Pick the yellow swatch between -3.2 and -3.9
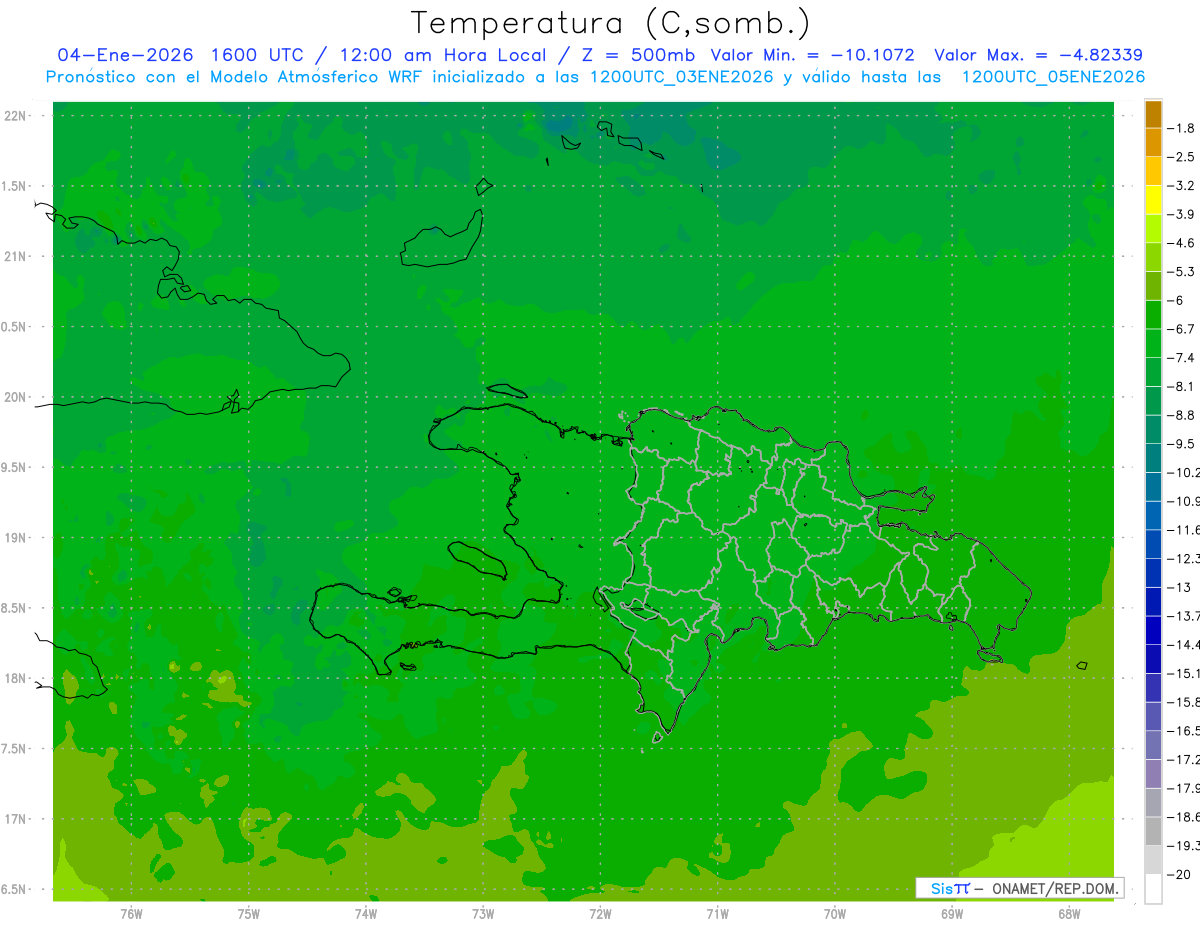The width and height of the screenshot is (1200, 927). click(1153, 200)
